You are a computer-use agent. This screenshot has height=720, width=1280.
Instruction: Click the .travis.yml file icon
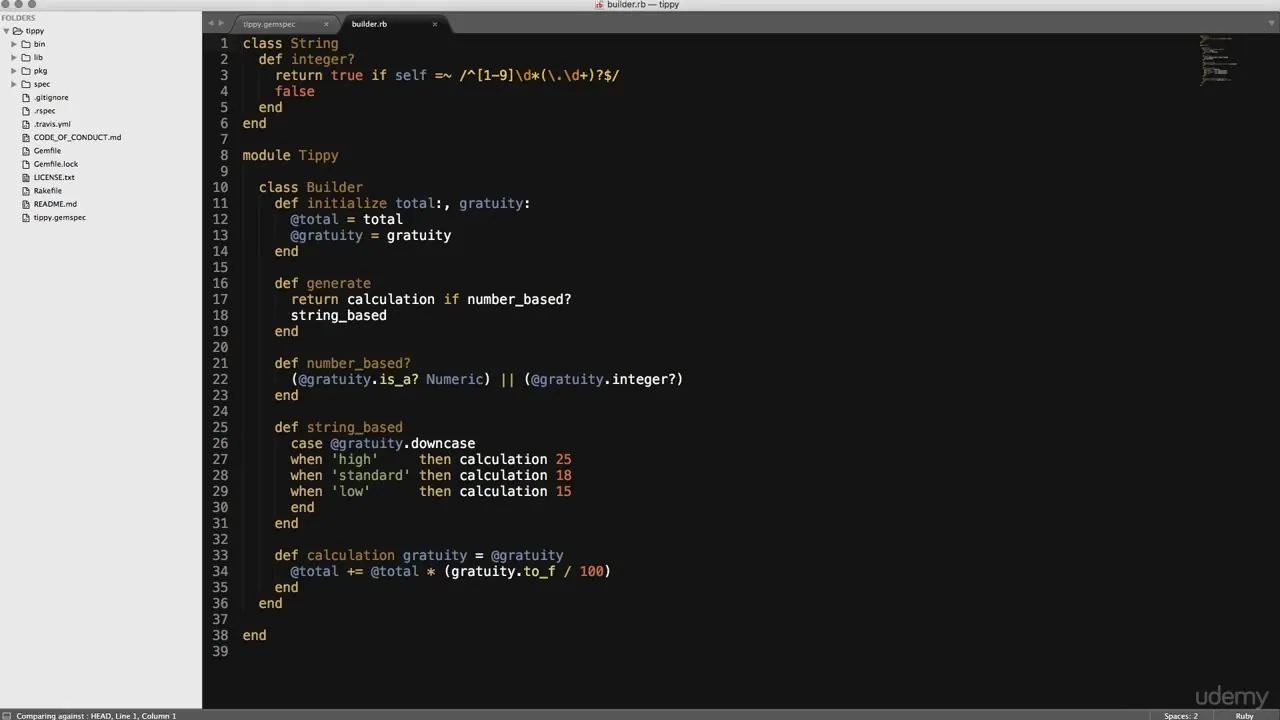pyautogui.click(x=26, y=124)
